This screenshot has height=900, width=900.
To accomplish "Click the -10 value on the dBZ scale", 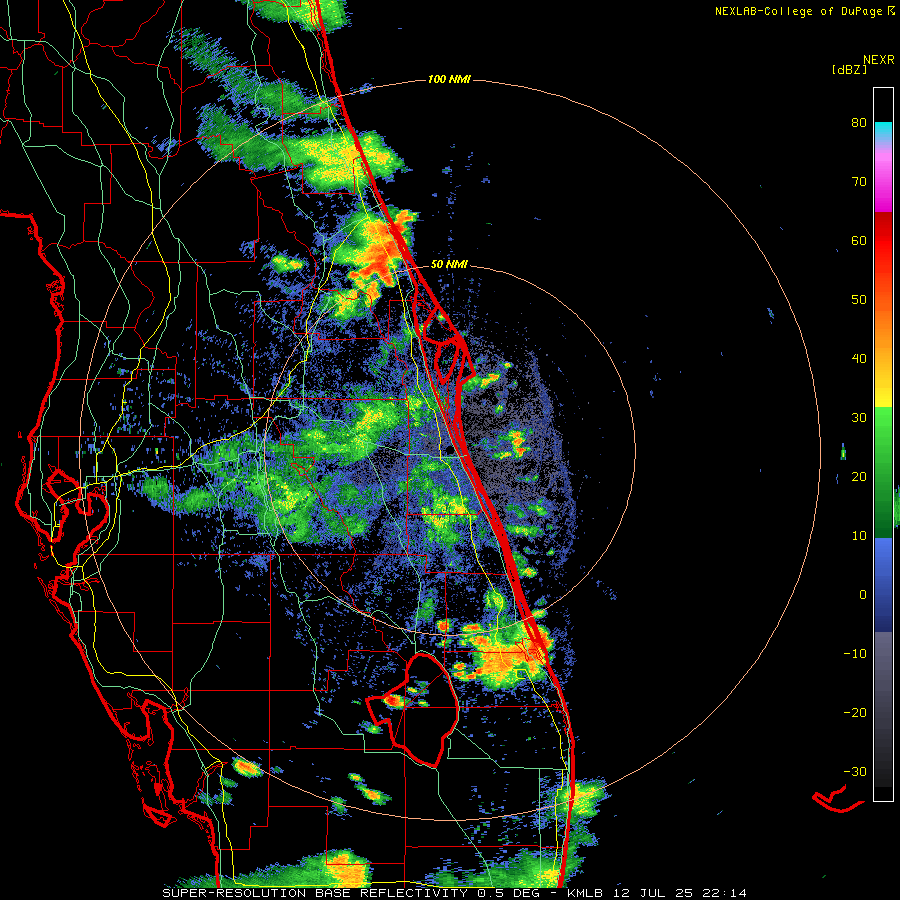I will pos(855,654).
